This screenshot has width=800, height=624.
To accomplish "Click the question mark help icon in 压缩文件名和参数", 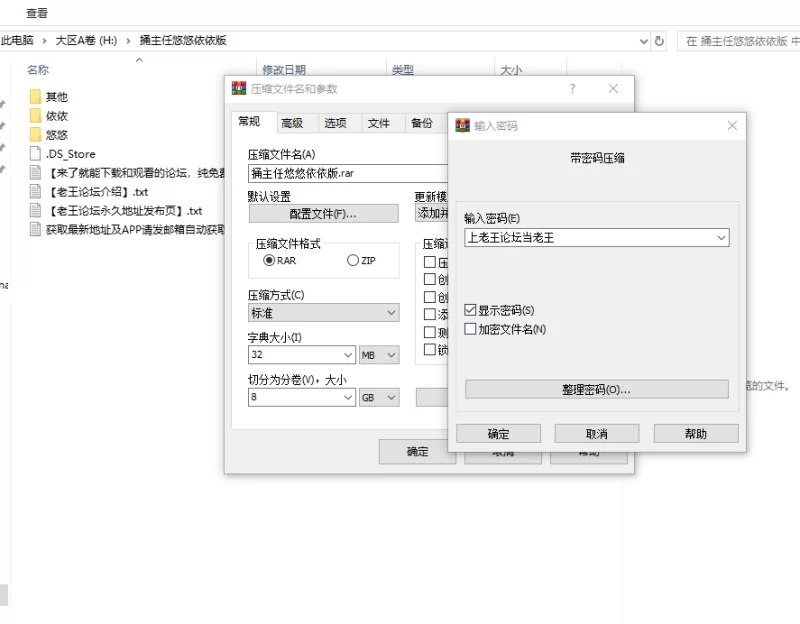I will pos(573,89).
